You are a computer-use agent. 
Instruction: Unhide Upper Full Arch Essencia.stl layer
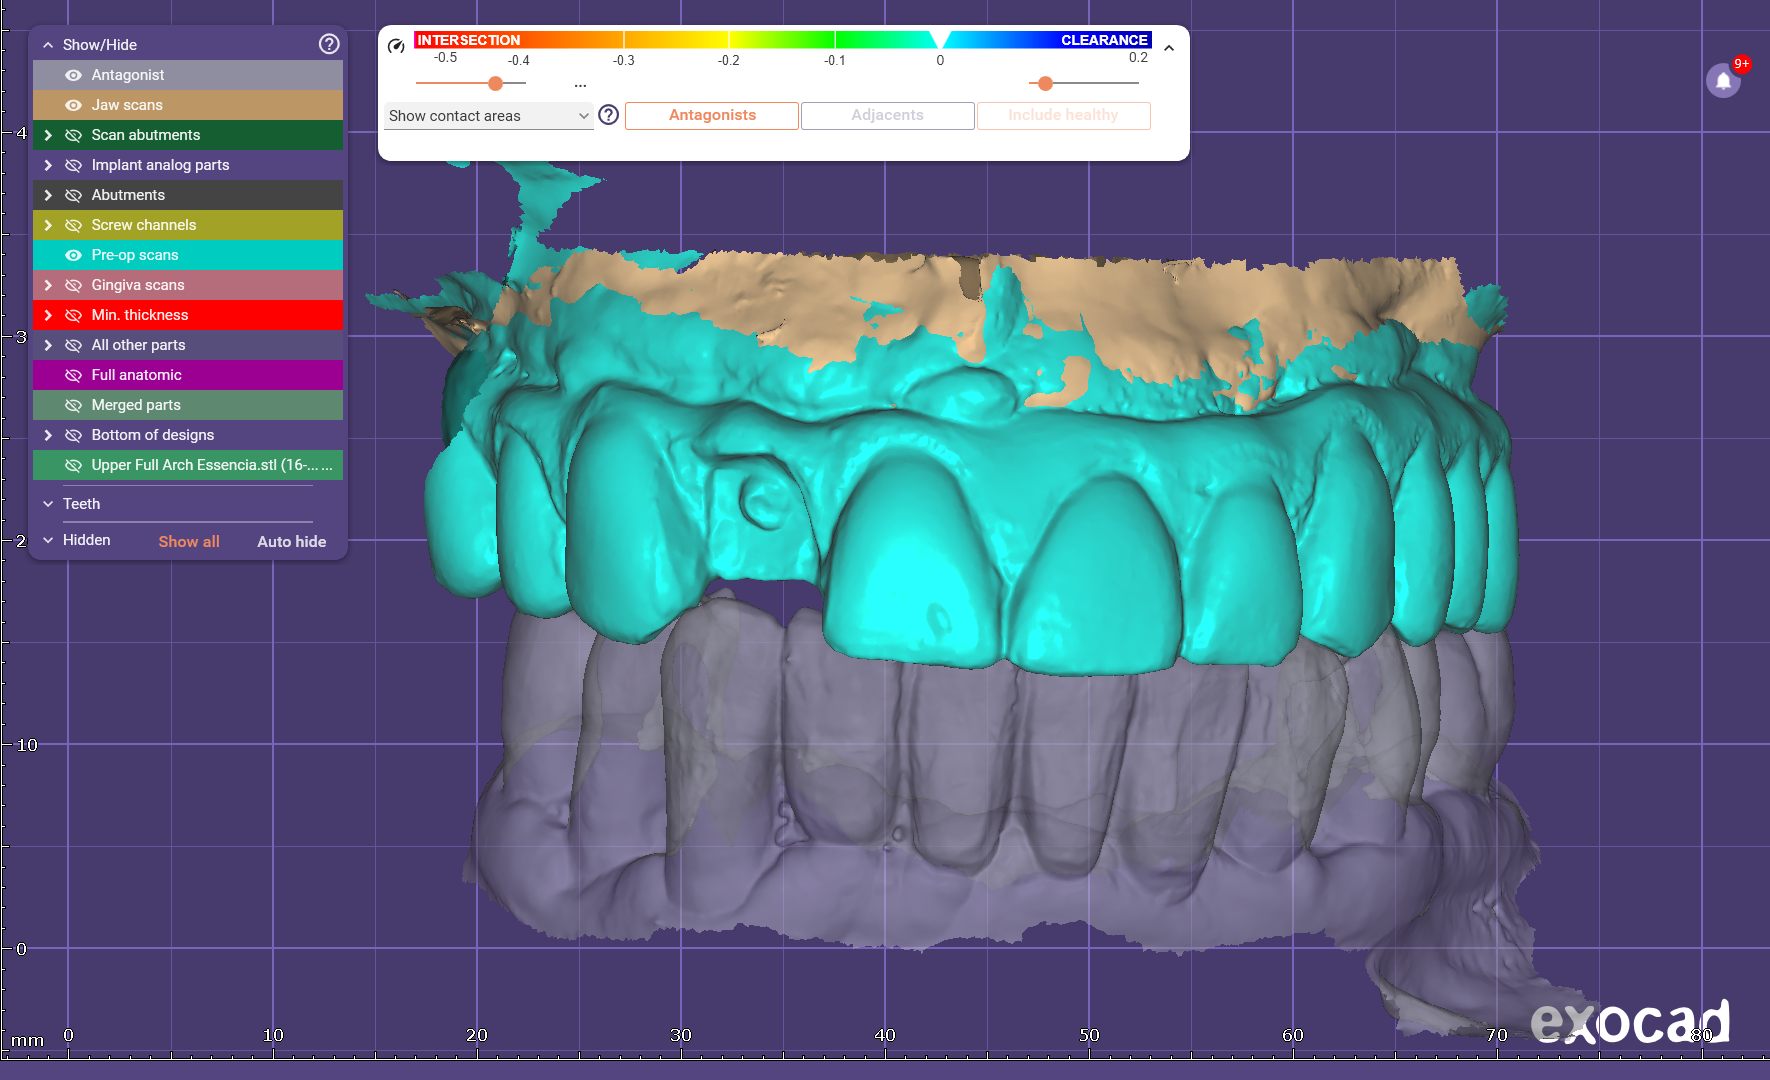tap(73, 465)
